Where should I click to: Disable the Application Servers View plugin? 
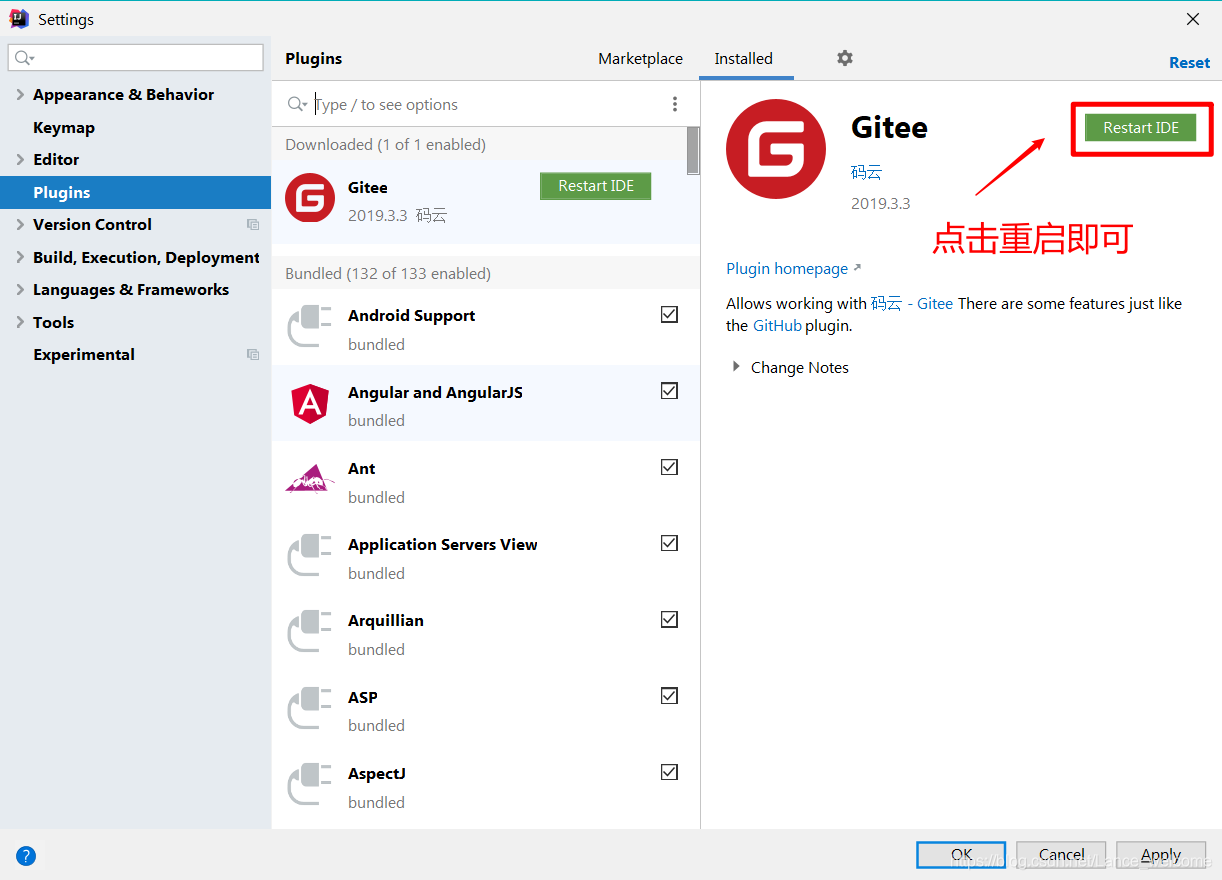coord(670,543)
